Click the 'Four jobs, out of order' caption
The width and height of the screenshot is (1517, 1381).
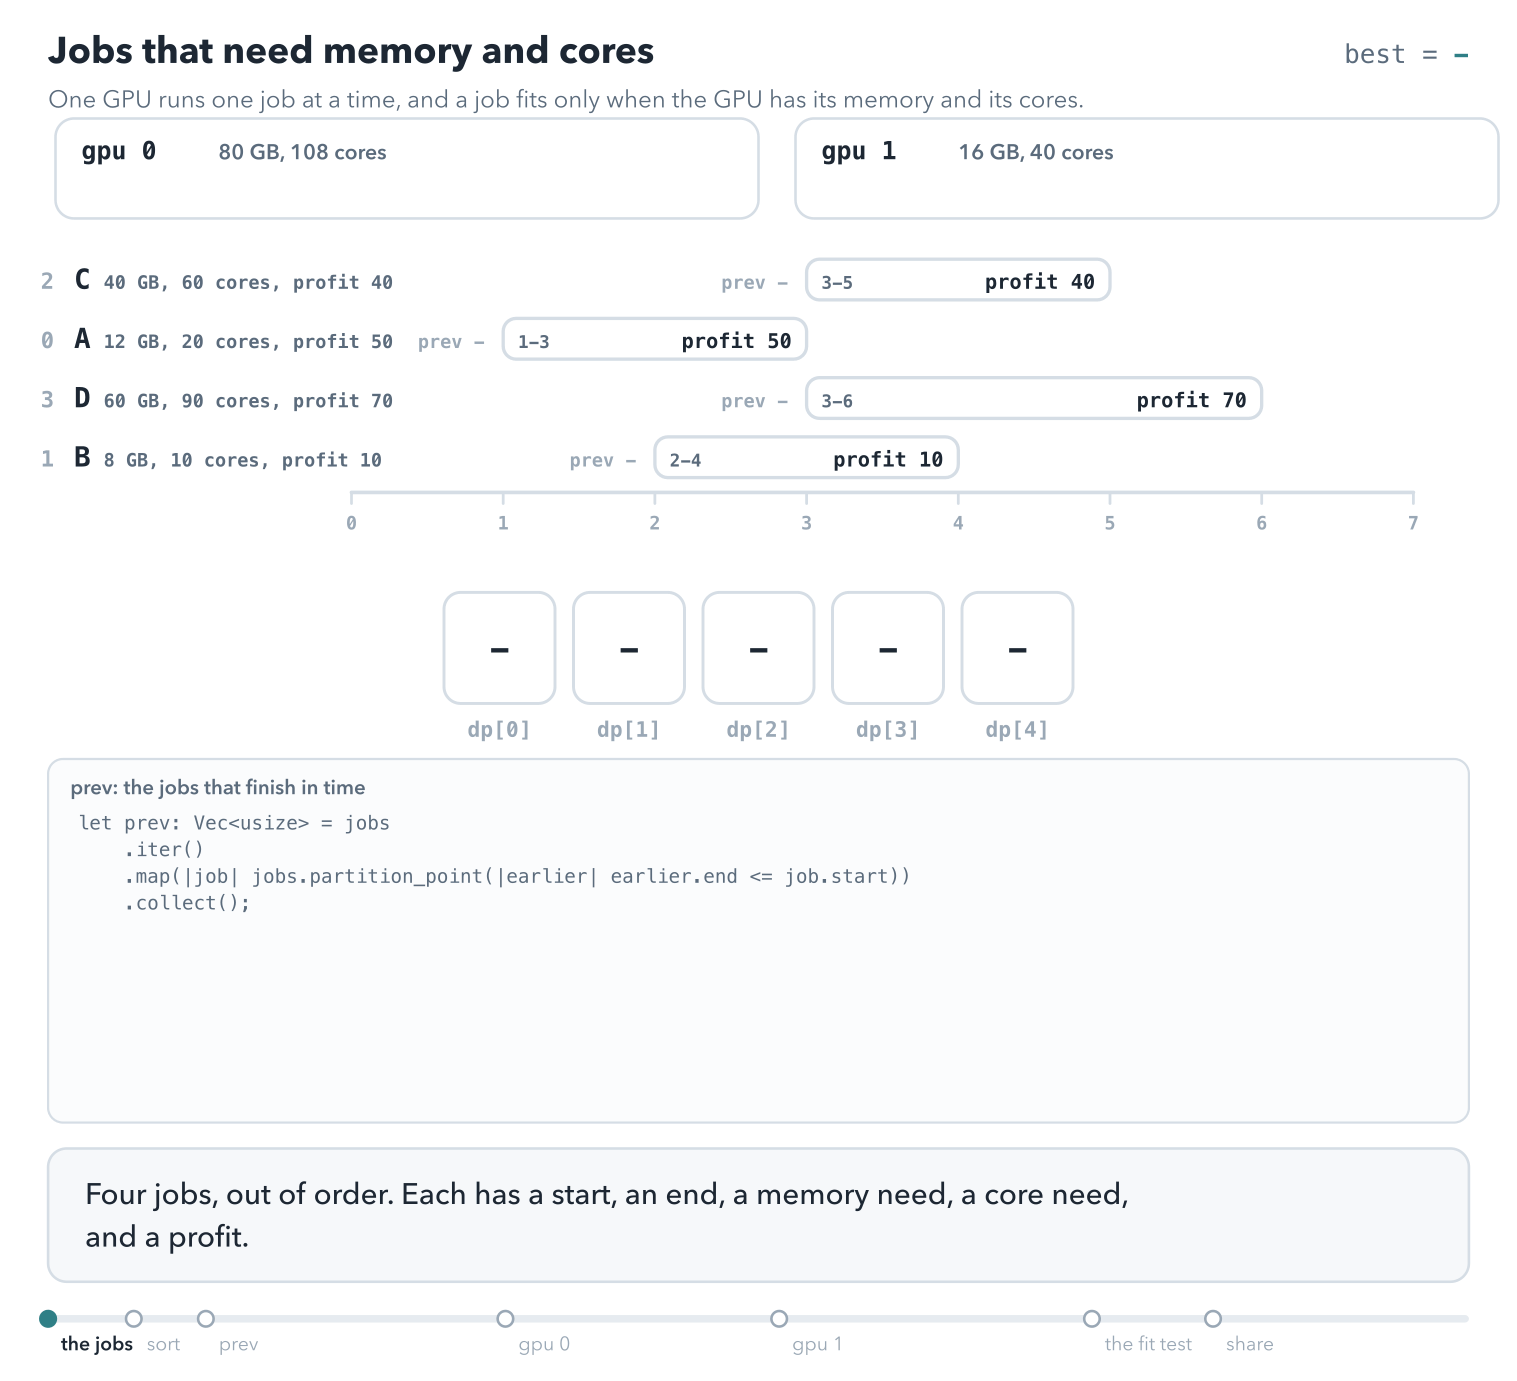pyautogui.click(x=607, y=1215)
